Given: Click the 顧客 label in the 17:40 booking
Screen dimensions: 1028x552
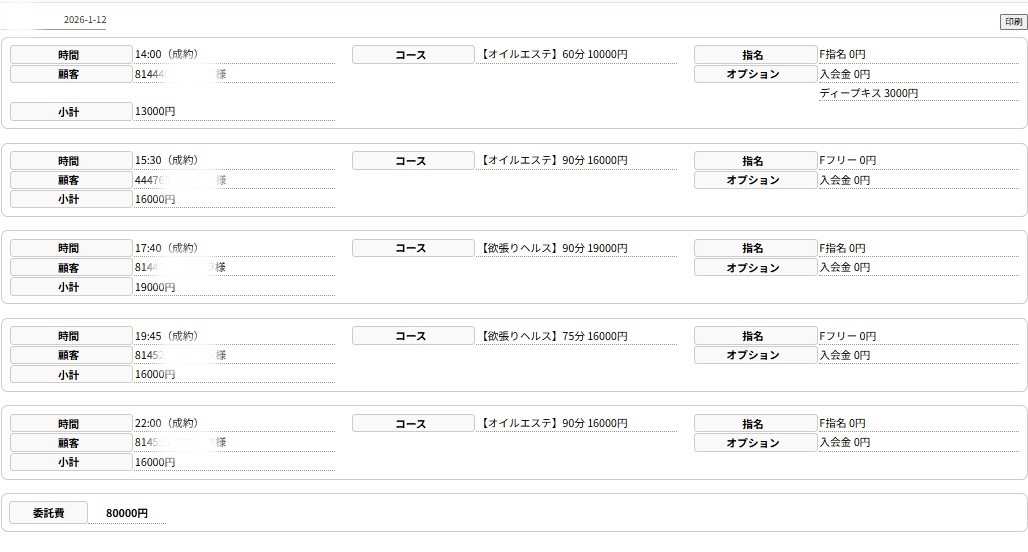Looking at the screenshot, I should point(70,268).
